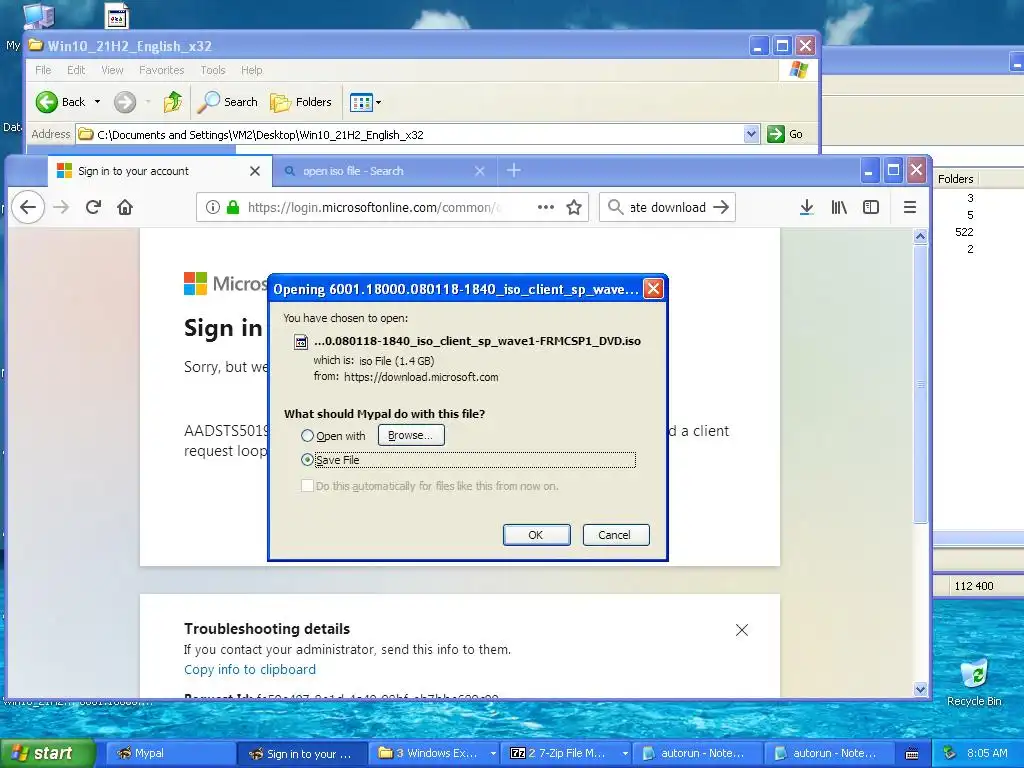Open the browser downloads panel
Image resolution: width=1024 pixels, height=768 pixels.
tap(807, 207)
